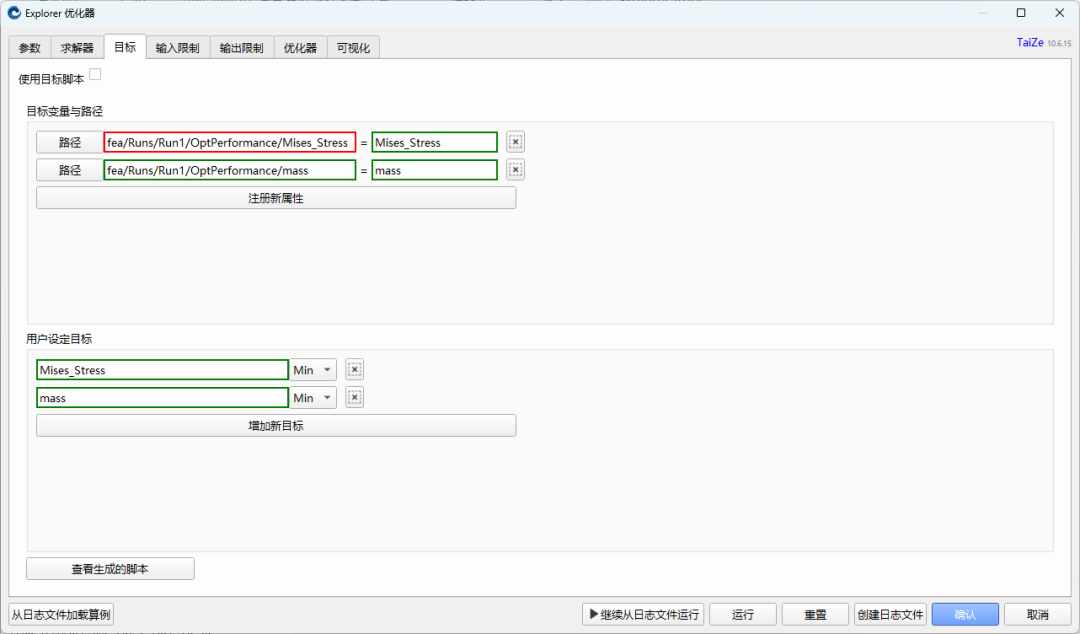Remove the Mises_Stress path entry with its x icon
Screen dimensions: 1080x634
click(515, 141)
